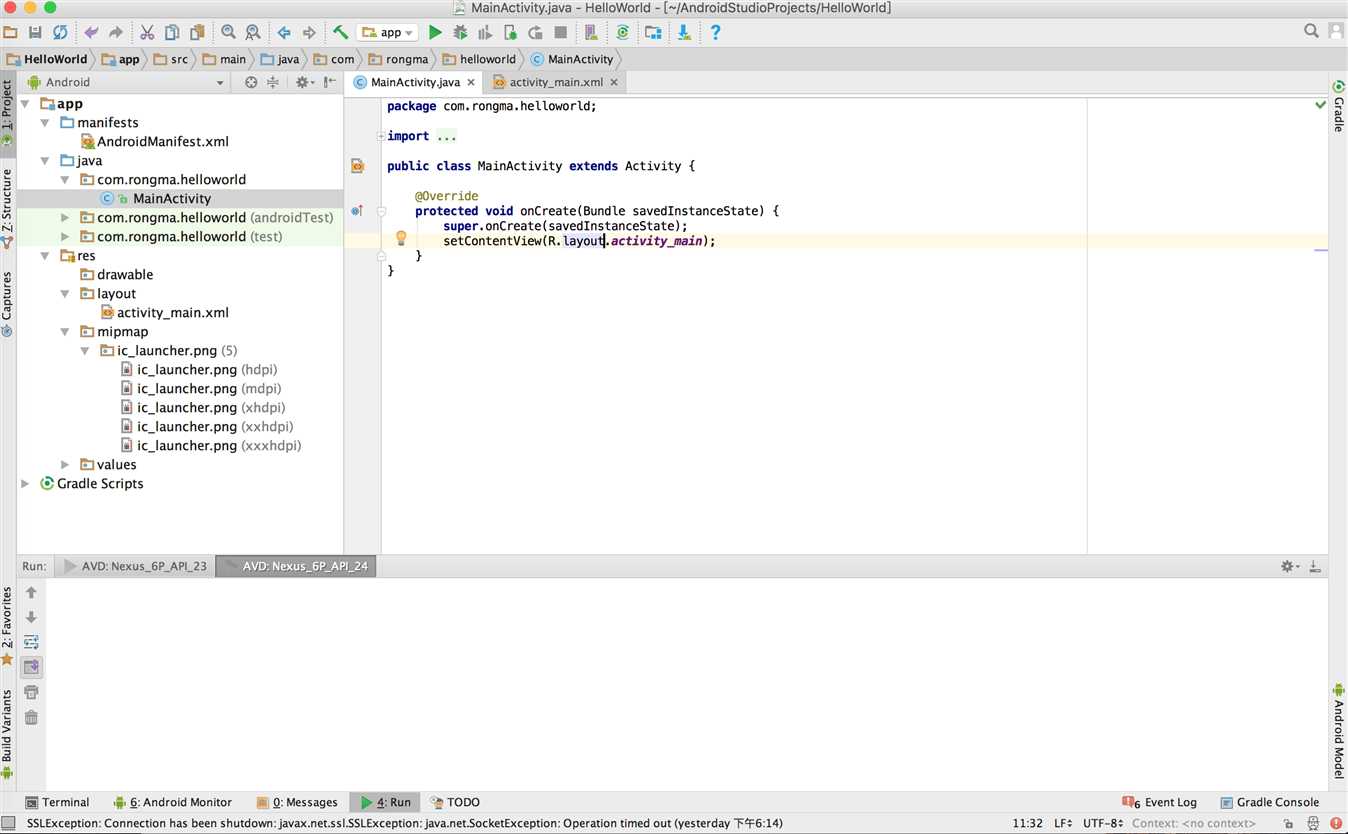The image size is (1348, 834).
Task: Click the SDK Manager download icon
Action: [684, 32]
